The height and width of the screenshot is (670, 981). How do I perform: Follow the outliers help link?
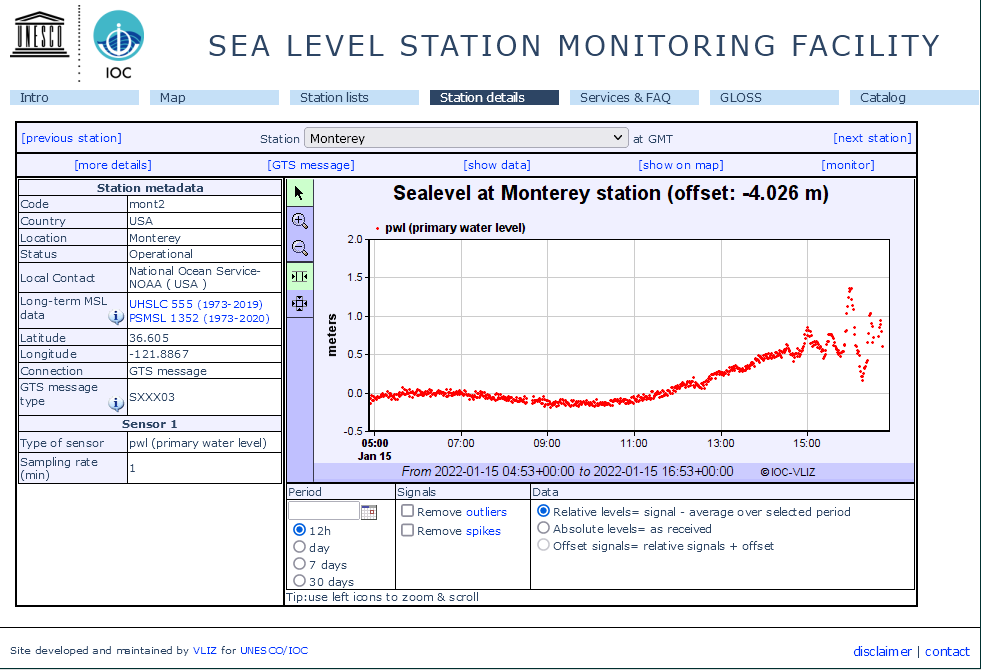486,512
